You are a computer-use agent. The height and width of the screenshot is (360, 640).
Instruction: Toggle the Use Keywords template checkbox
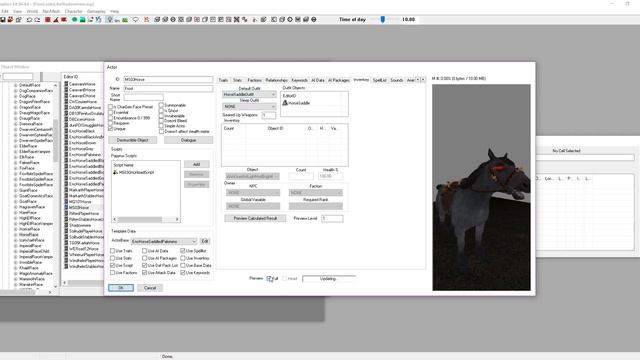(x=183, y=273)
